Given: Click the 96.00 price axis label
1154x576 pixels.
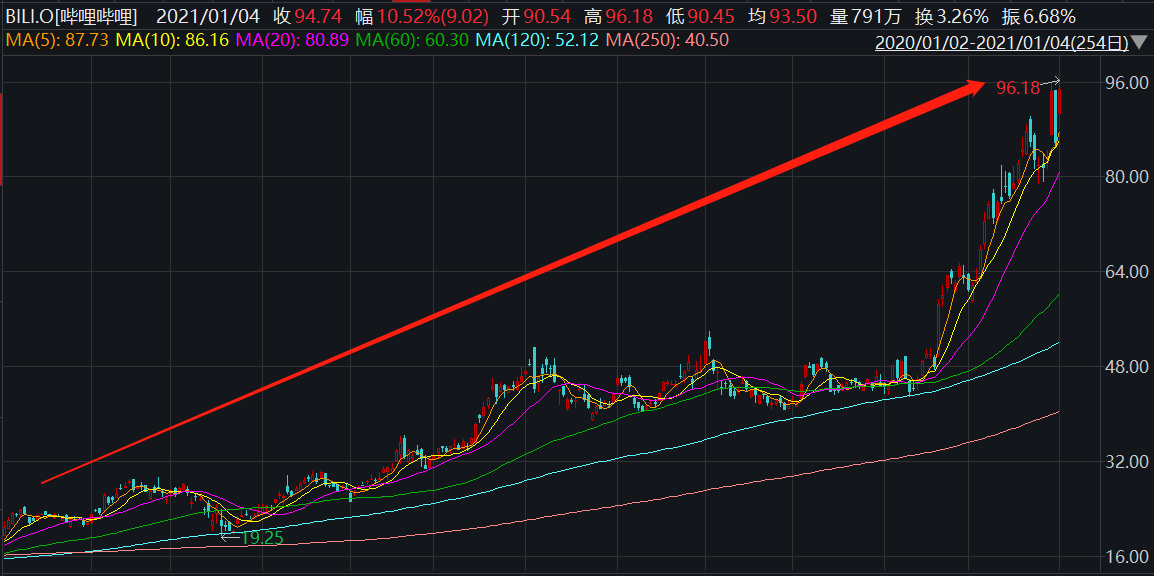Looking at the screenshot, I should pos(1123,82).
